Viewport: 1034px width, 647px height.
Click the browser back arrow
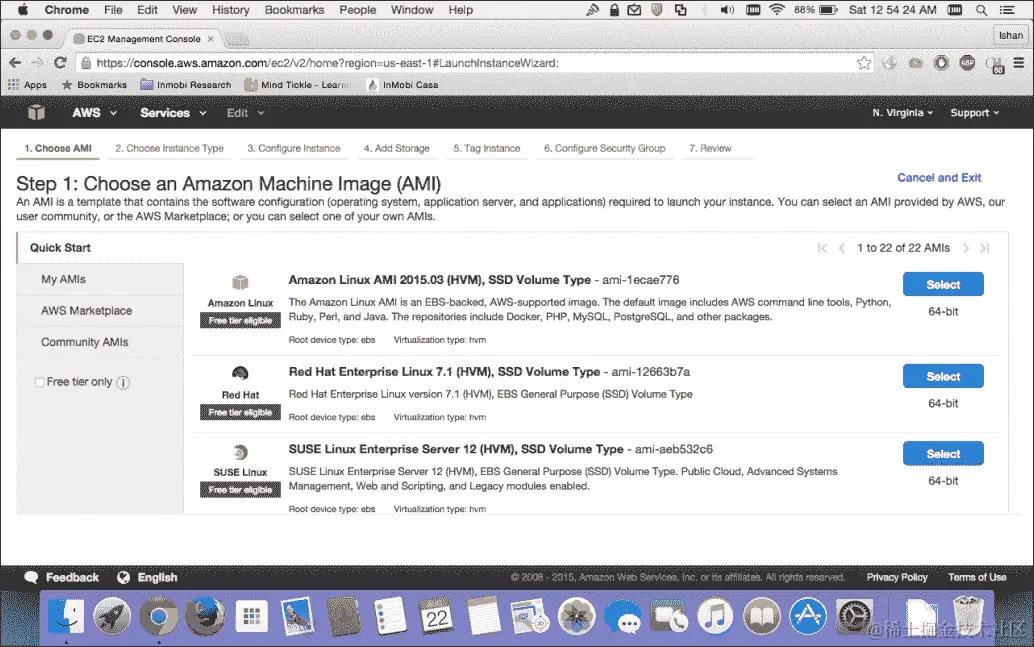click(15, 63)
